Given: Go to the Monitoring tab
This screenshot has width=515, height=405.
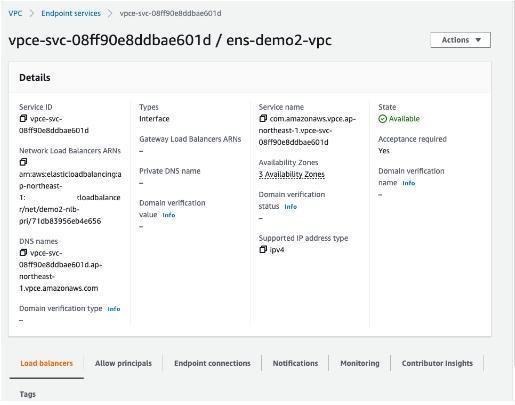Looking at the screenshot, I should 360,363.
